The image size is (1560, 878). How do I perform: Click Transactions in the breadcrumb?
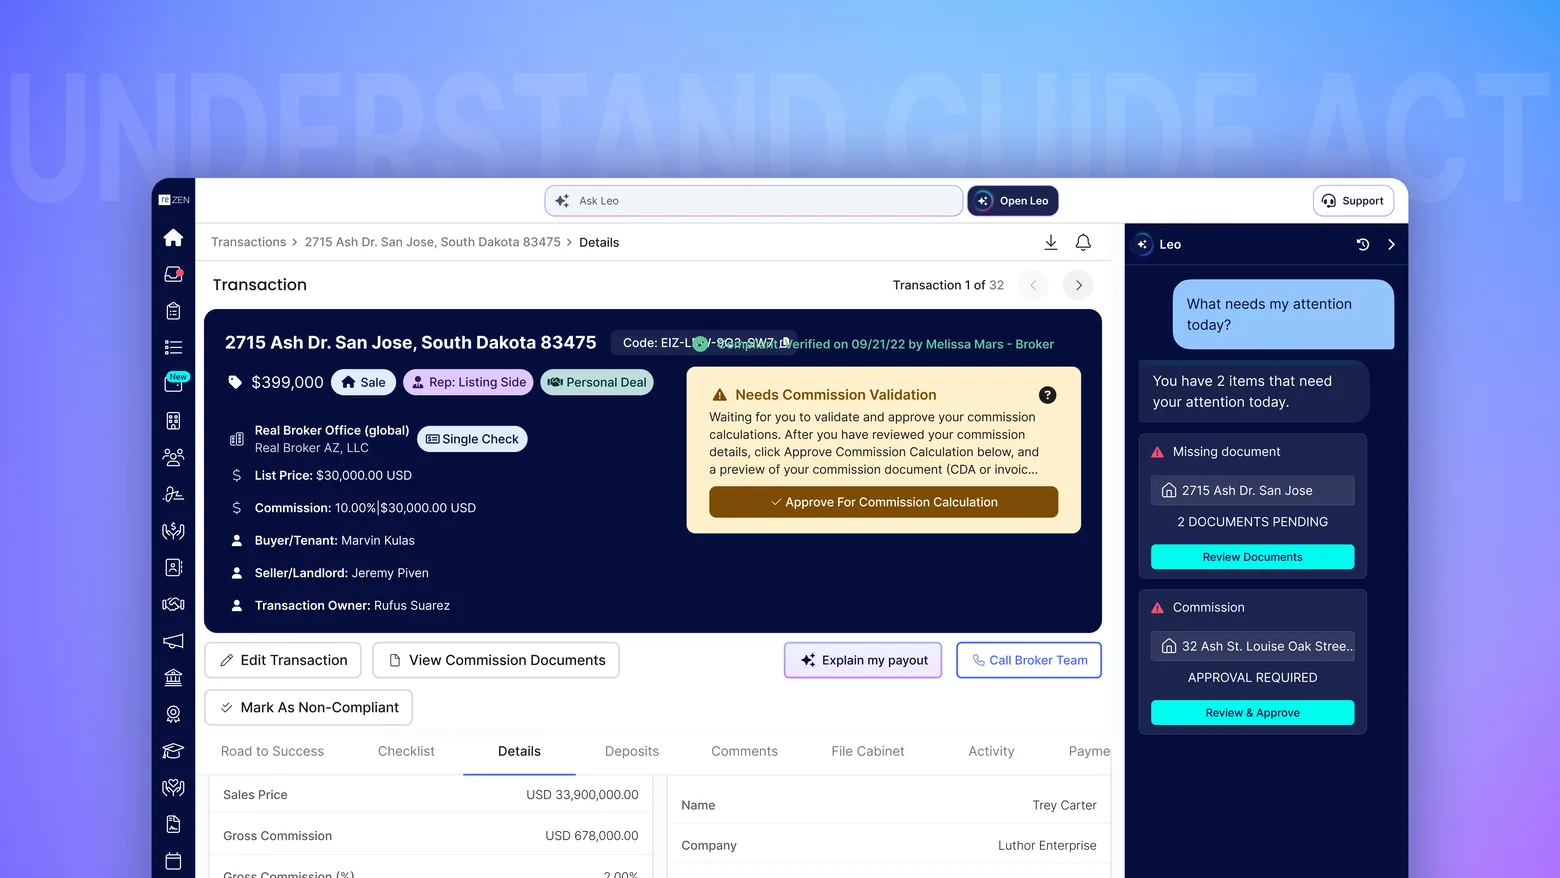[x=248, y=242]
